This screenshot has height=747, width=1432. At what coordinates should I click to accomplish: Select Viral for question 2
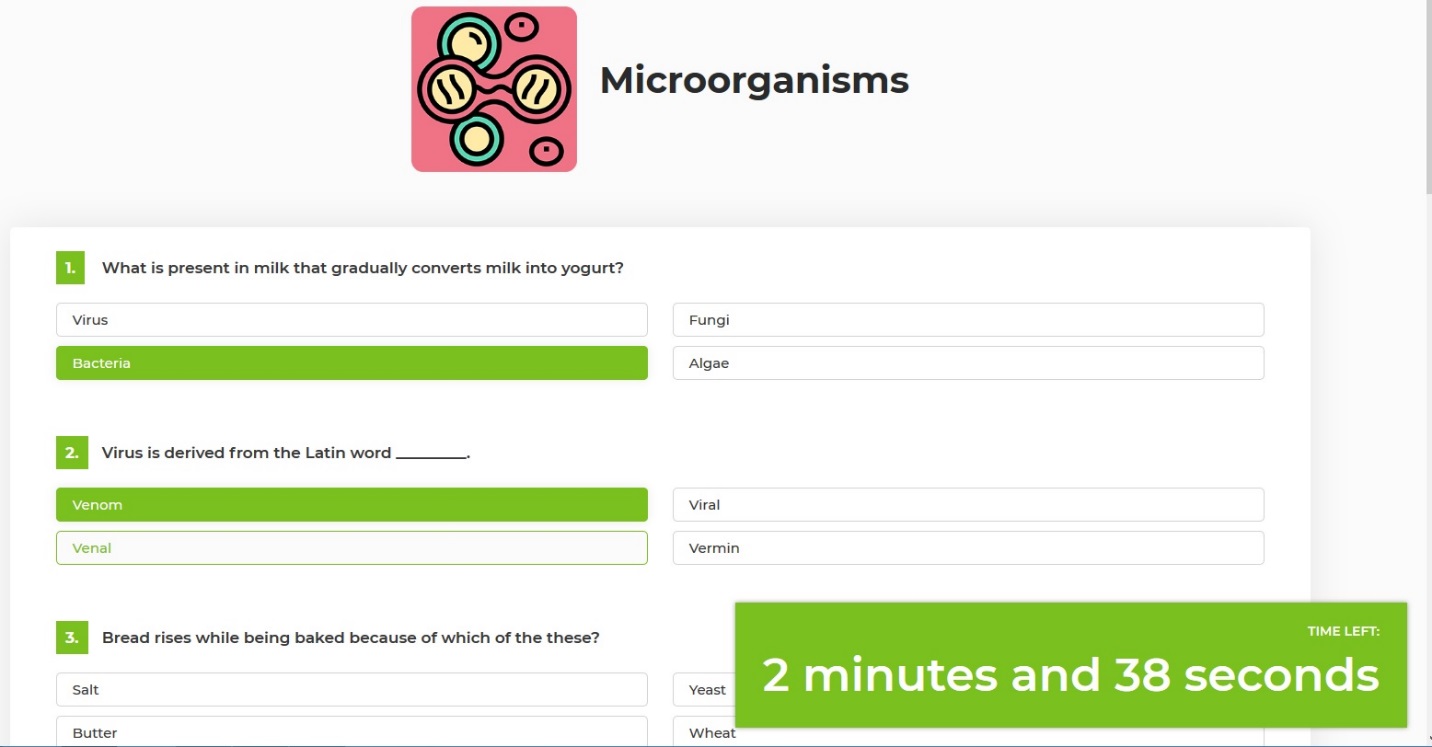(x=967, y=505)
